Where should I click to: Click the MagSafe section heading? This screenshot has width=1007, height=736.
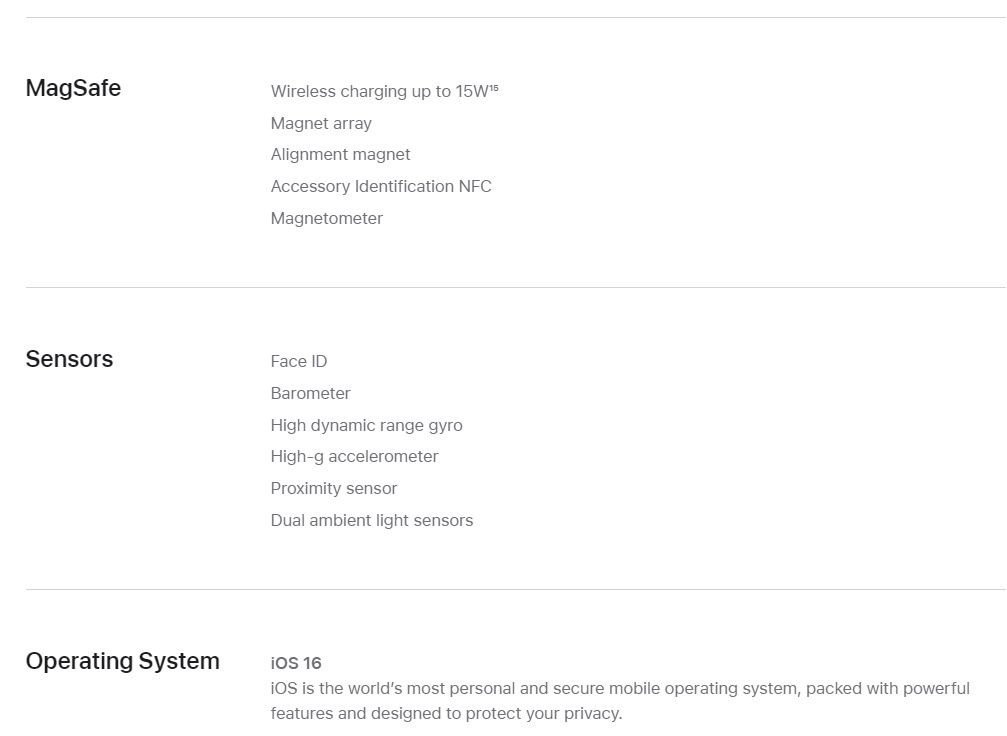tap(73, 88)
